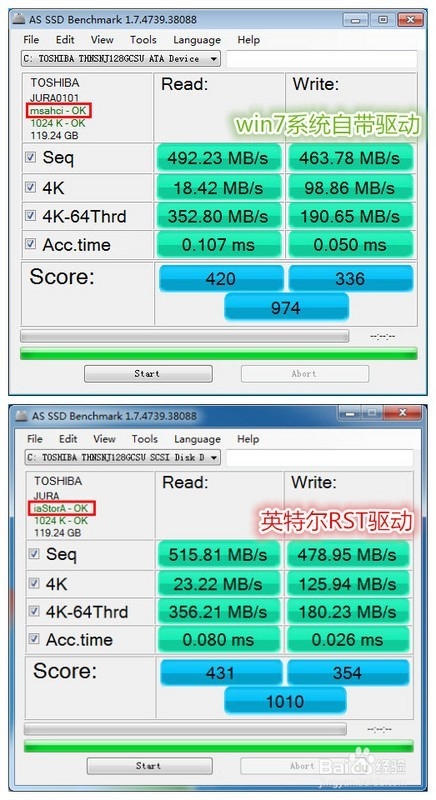Screen dimensions: 436x800
Task: Click the AS SSD app icon in bottom window title bar
Action: click(21, 415)
